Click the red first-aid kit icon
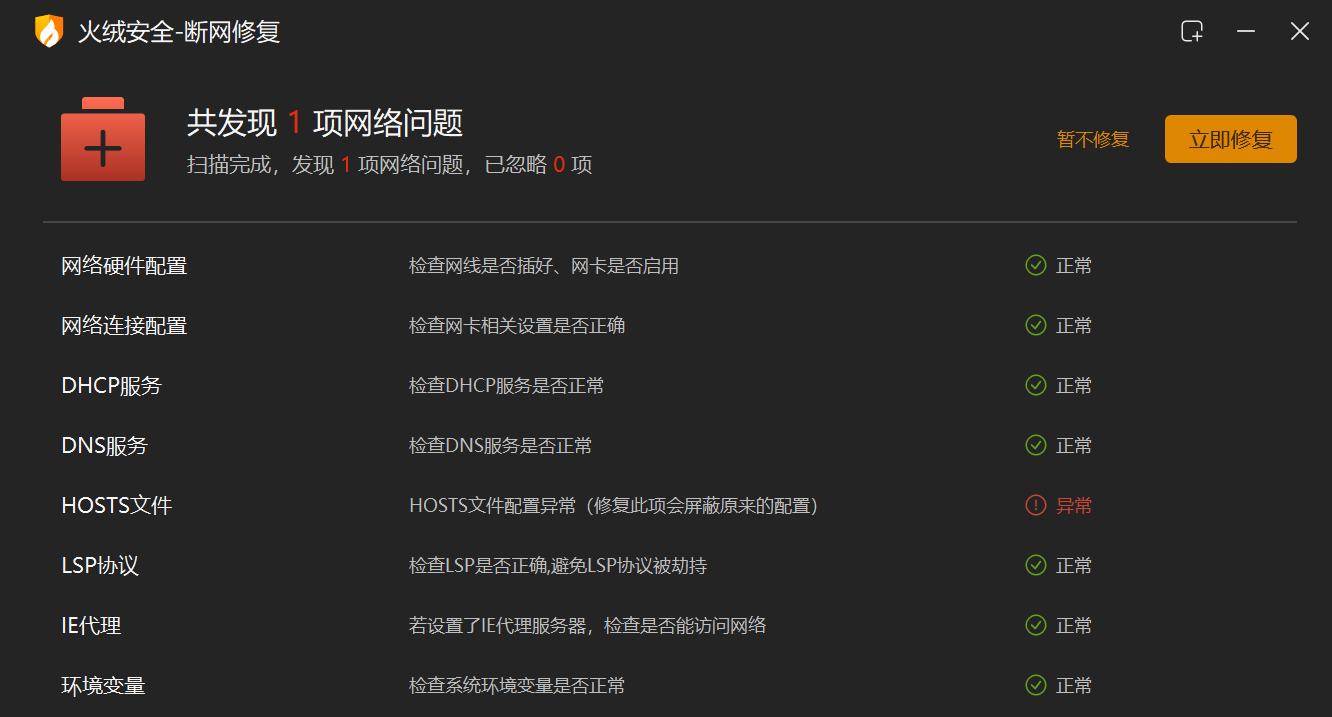1332x717 pixels. tap(103, 140)
